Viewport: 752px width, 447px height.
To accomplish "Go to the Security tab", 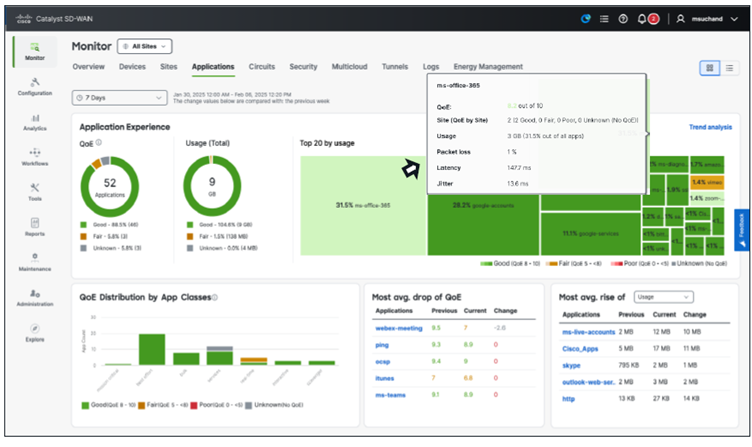I will pos(303,67).
